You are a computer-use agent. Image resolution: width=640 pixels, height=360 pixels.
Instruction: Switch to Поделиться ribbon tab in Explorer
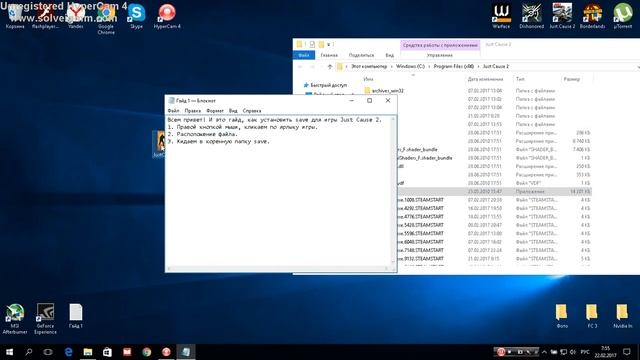click(361, 55)
